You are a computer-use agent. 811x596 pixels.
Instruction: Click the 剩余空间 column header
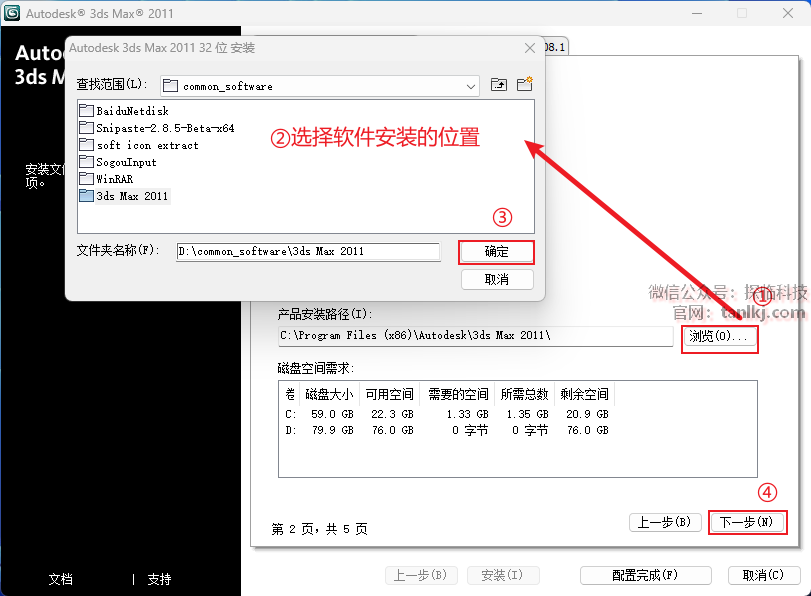[584, 394]
